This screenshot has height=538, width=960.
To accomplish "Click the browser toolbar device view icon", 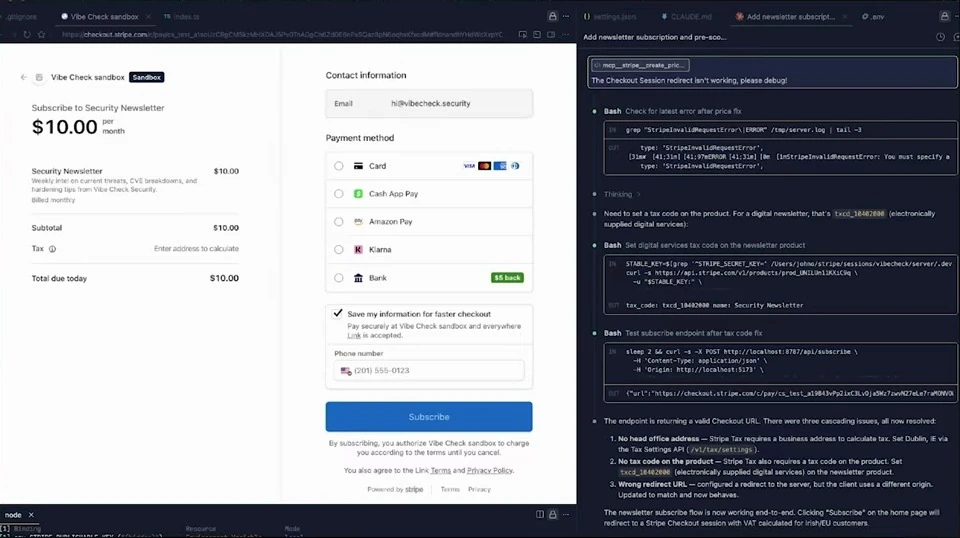I will [551, 35].
